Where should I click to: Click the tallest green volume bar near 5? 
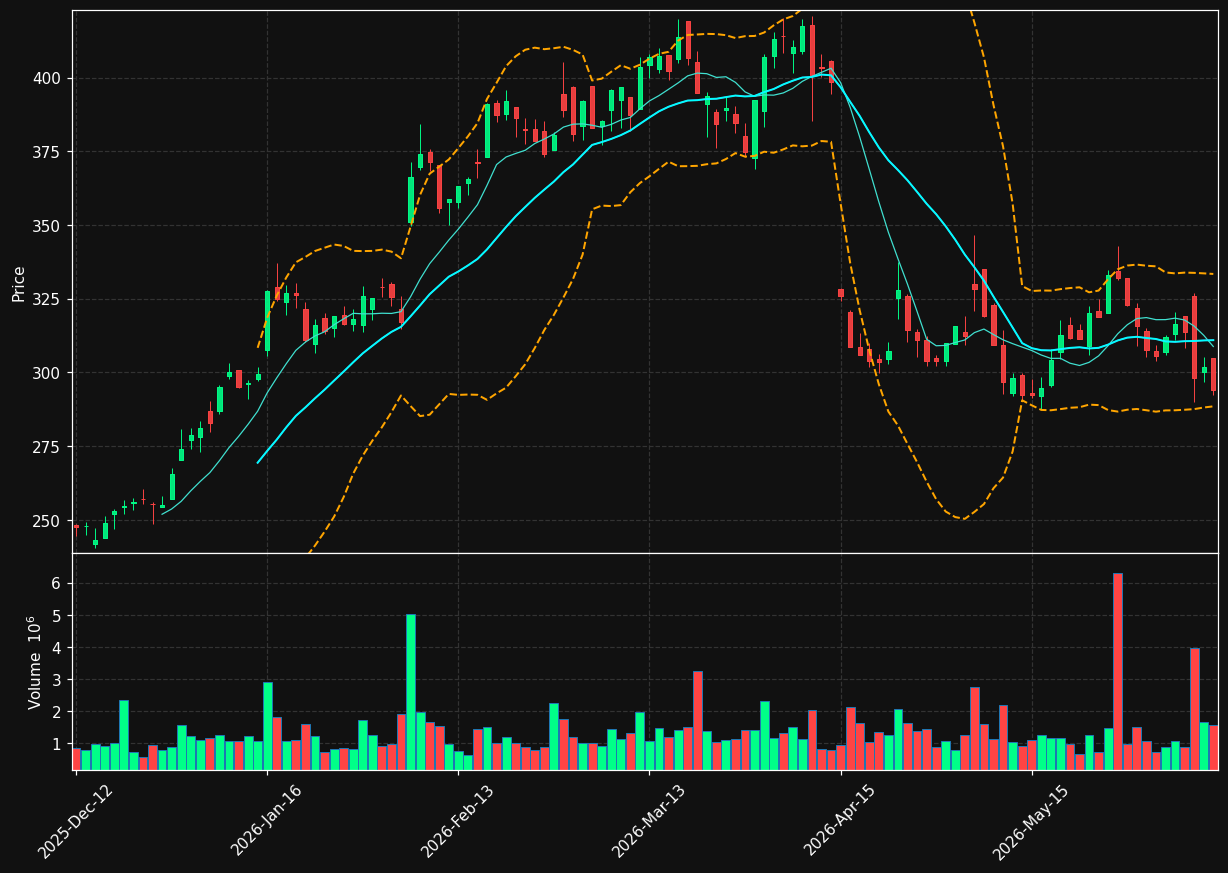[410, 692]
